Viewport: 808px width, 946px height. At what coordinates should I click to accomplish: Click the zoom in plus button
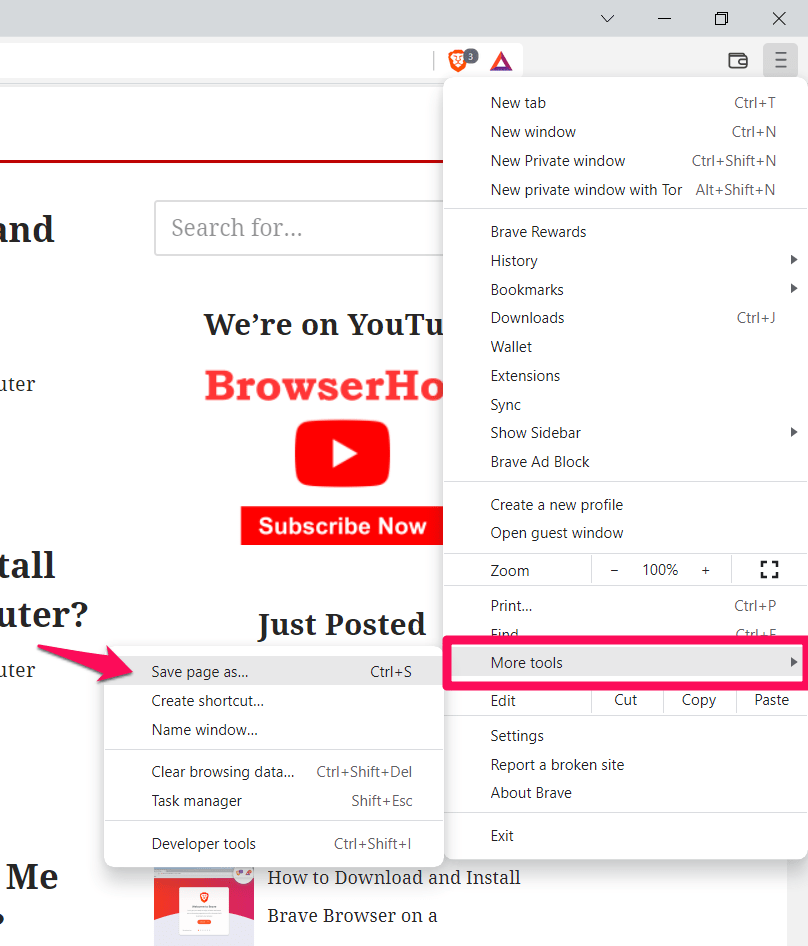[x=705, y=570]
